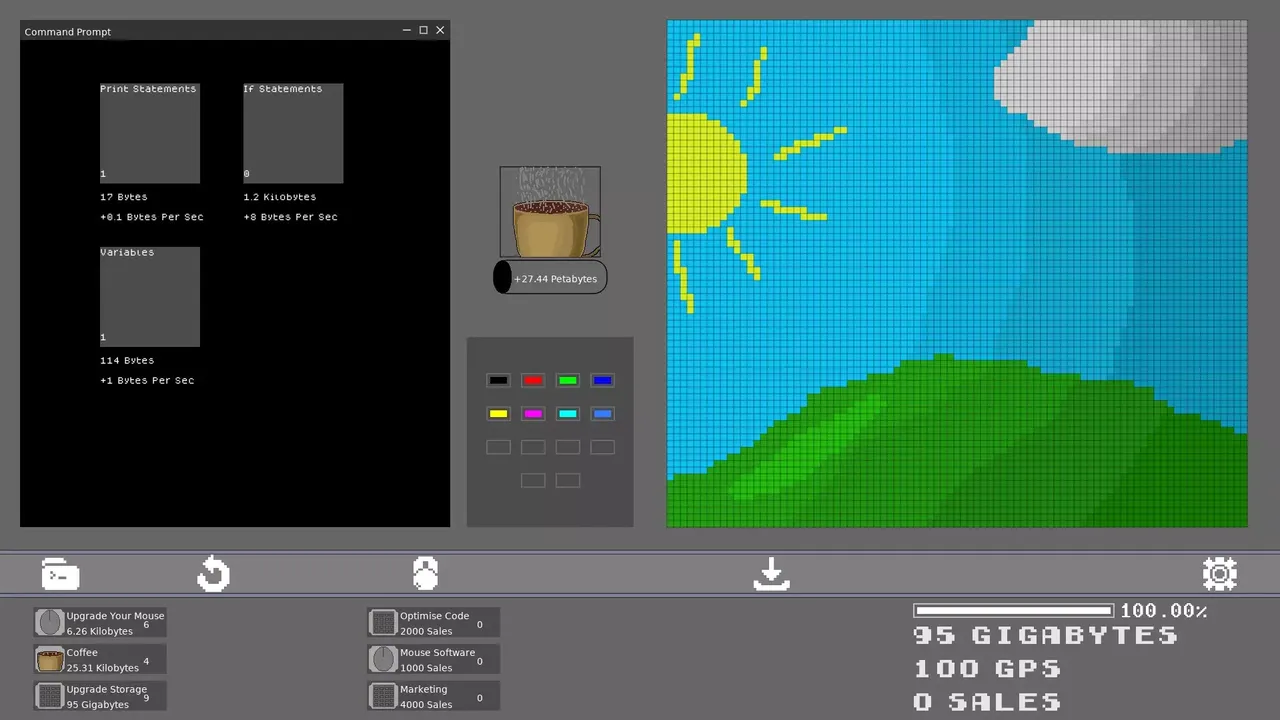This screenshot has height=720, width=1280.
Task: Maximize the Command Prompt window
Action: [x=423, y=31]
